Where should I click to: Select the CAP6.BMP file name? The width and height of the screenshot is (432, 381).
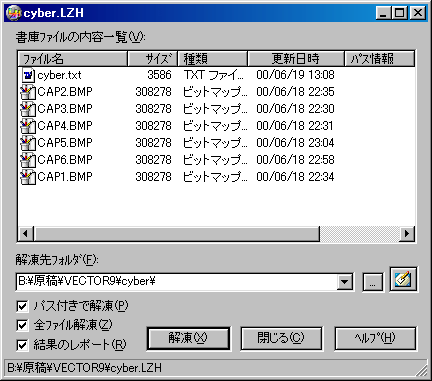65,160
